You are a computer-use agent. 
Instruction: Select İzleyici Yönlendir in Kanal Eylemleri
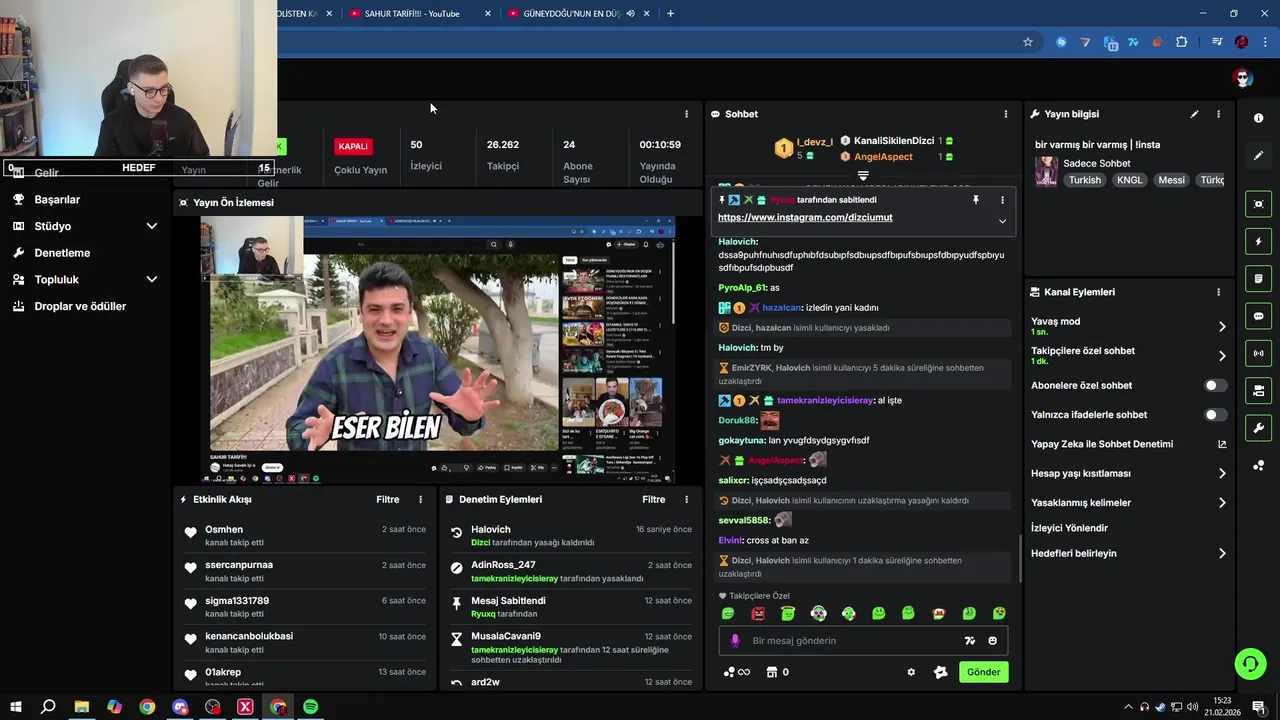1069,528
